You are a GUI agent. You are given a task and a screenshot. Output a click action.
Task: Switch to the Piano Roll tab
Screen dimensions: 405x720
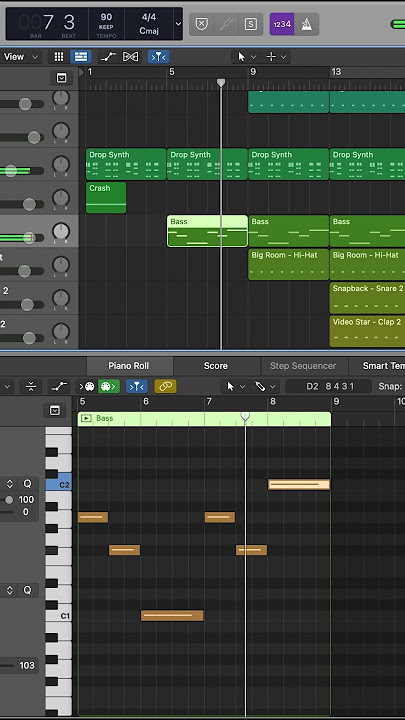tap(129, 366)
